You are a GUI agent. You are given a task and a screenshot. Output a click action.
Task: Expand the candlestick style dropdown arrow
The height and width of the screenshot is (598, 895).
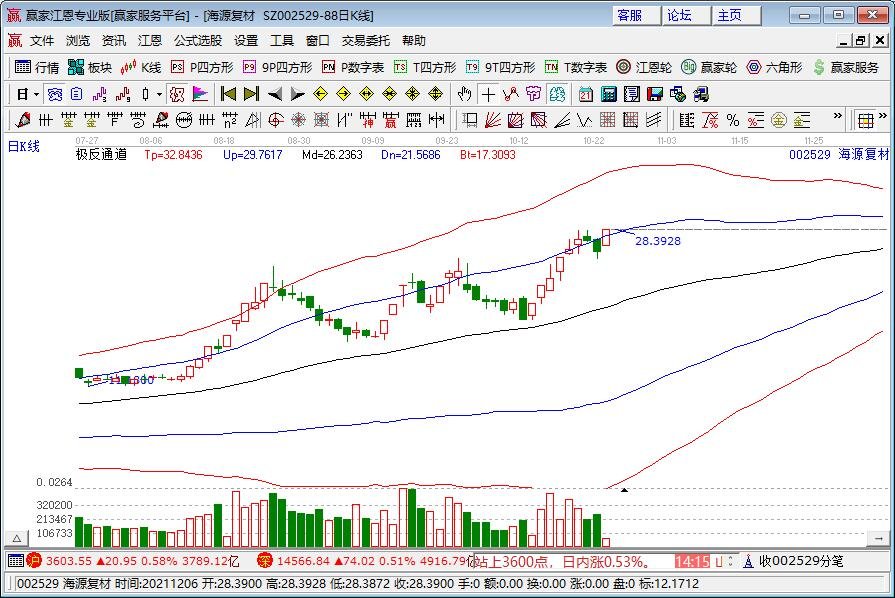click(160, 94)
